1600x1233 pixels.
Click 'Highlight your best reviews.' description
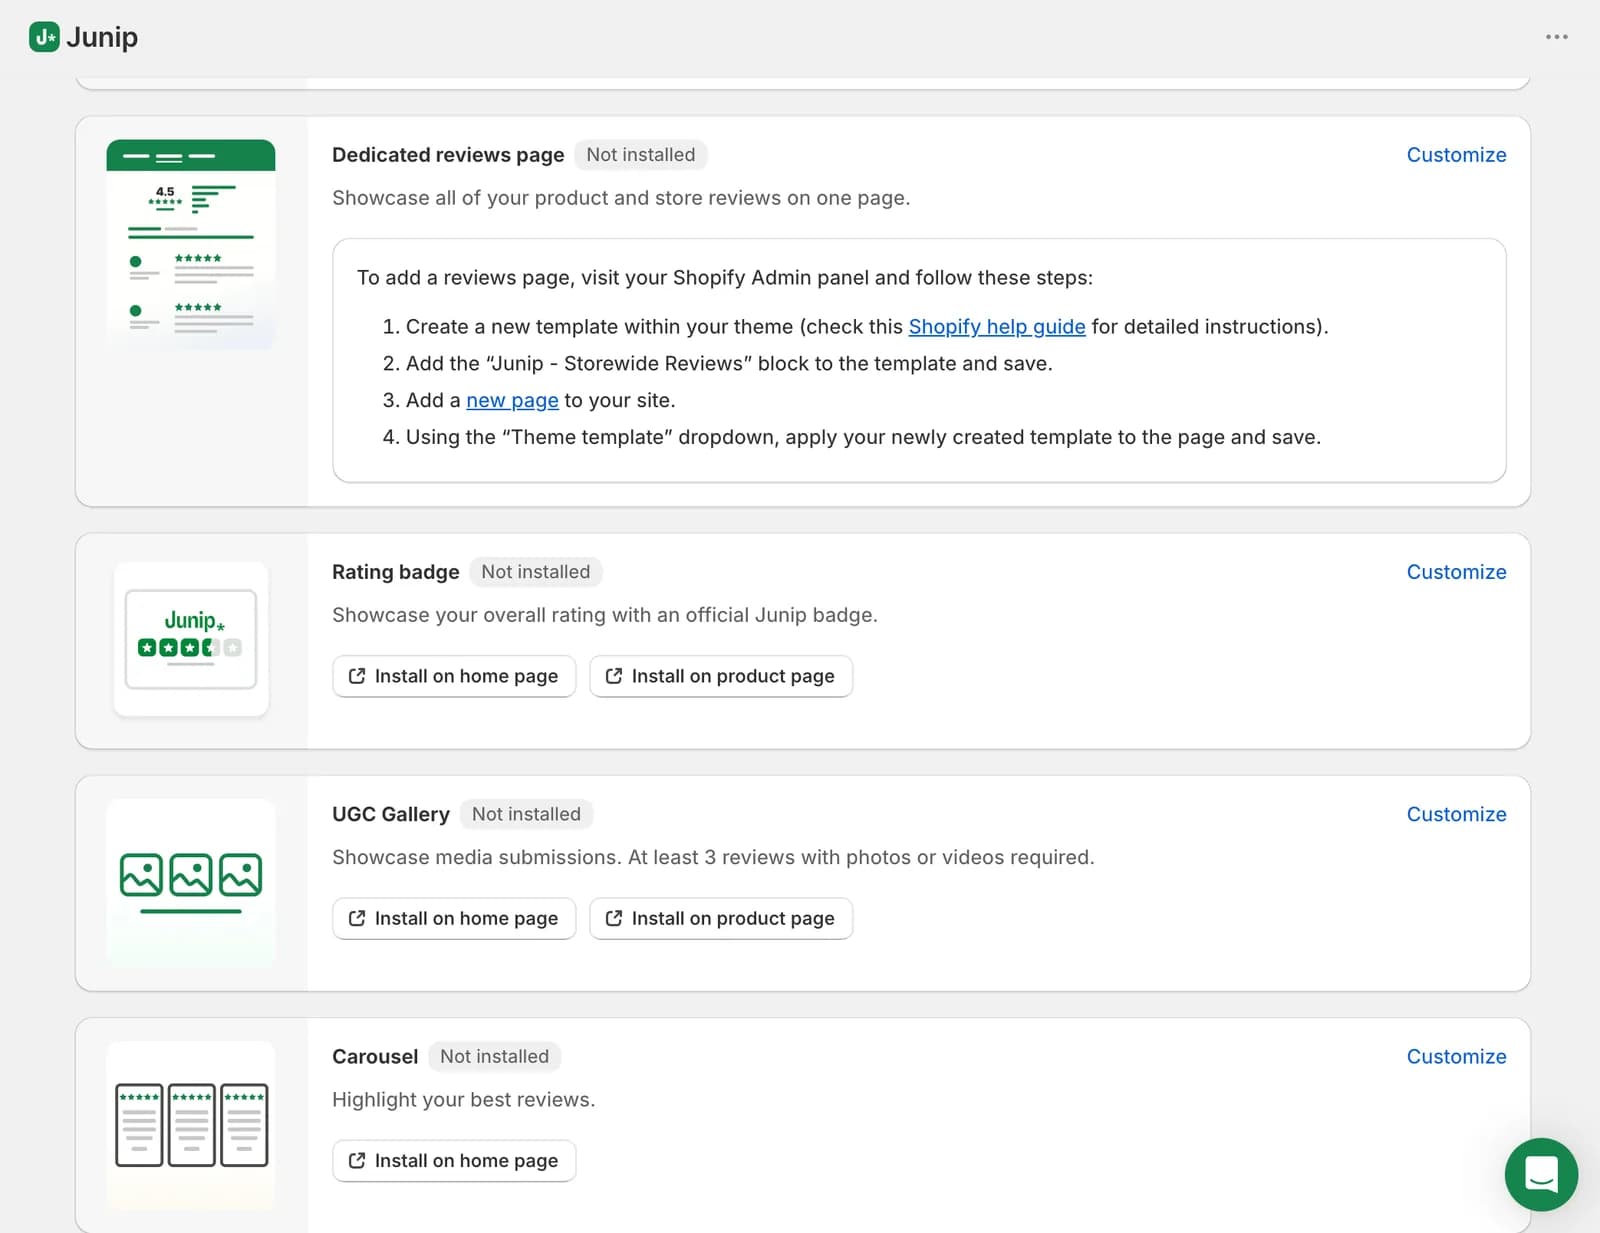[464, 1100]
